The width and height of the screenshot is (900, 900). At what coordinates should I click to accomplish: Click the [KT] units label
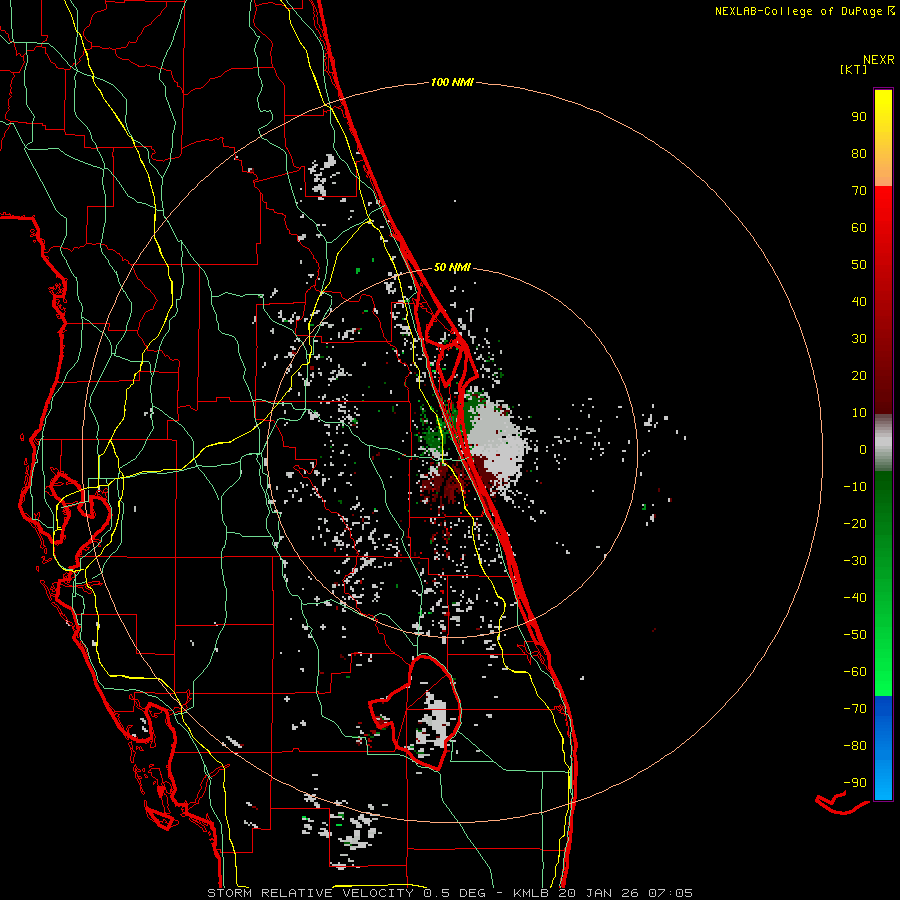(853, 69)
